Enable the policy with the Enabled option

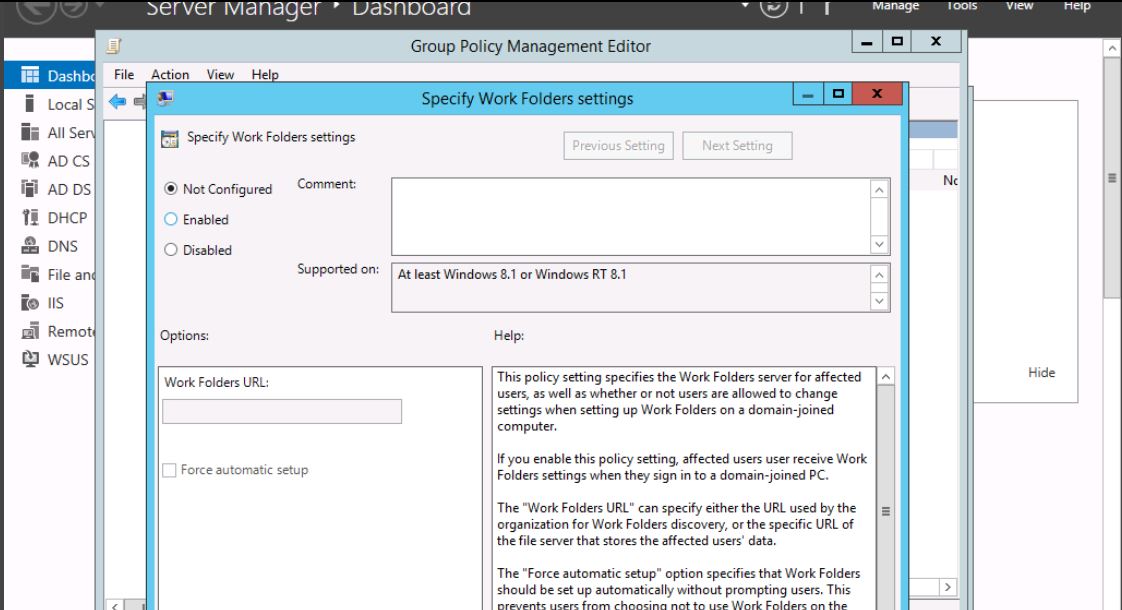170,220
